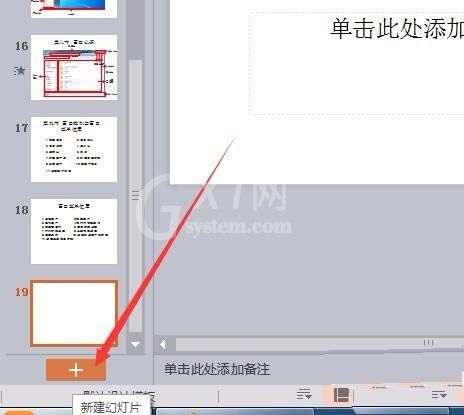464x415 pixels.
Task: Select slide 18 thumbnail
Action: (74, 231)
